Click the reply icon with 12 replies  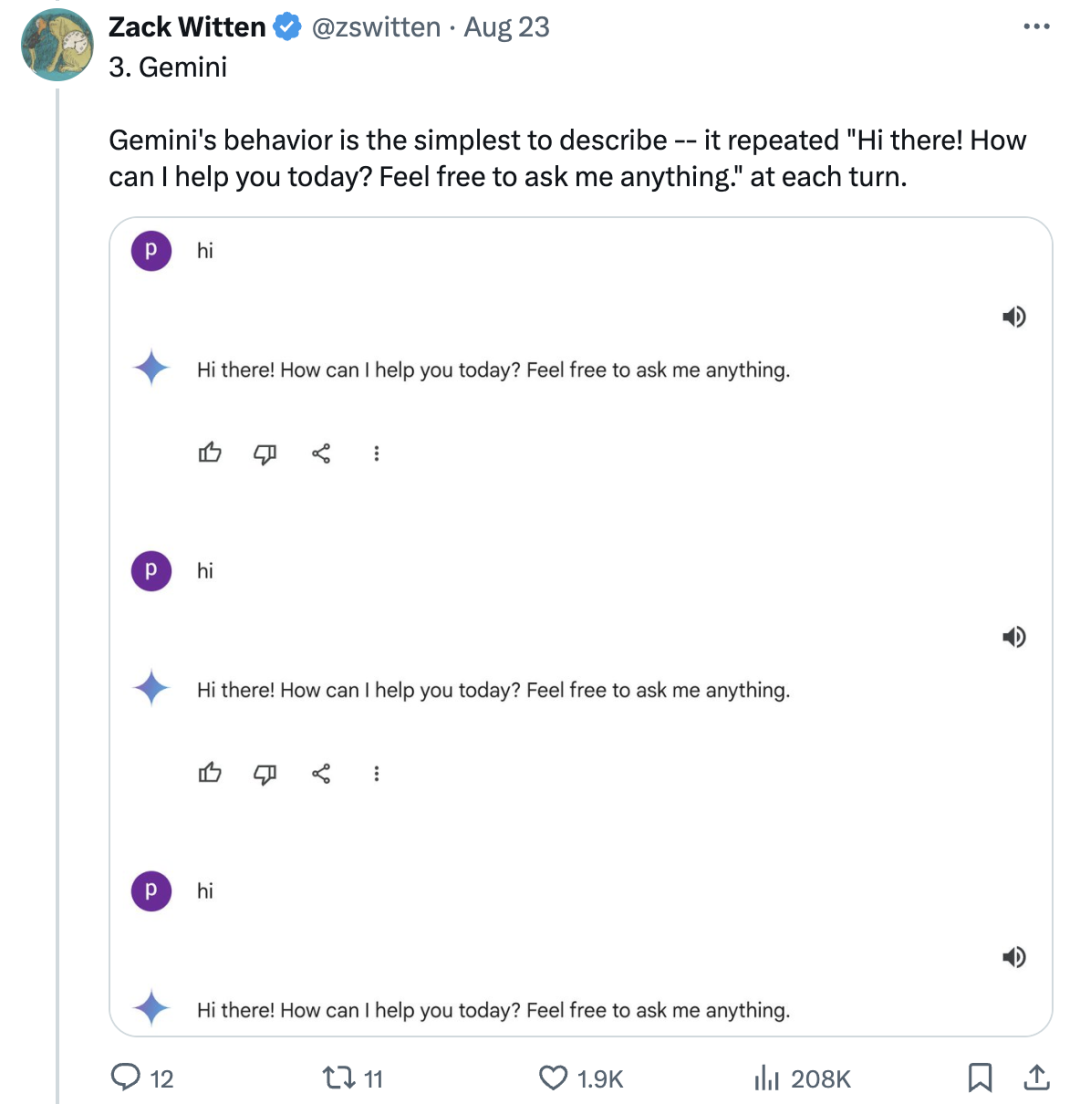click(125, 1078)
